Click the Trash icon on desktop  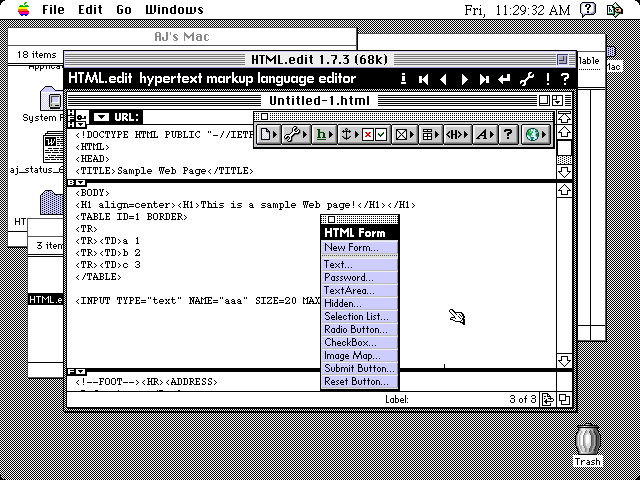[x=589, y=443]
